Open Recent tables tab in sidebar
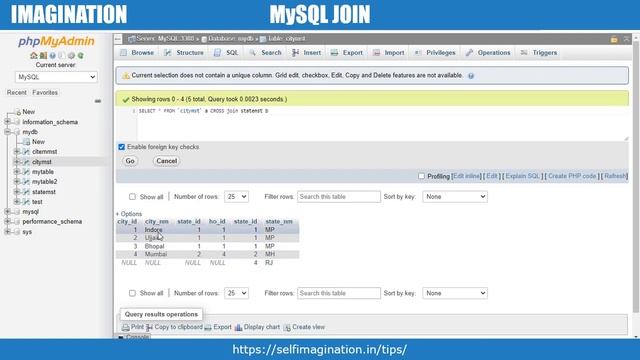 point(17,93)
